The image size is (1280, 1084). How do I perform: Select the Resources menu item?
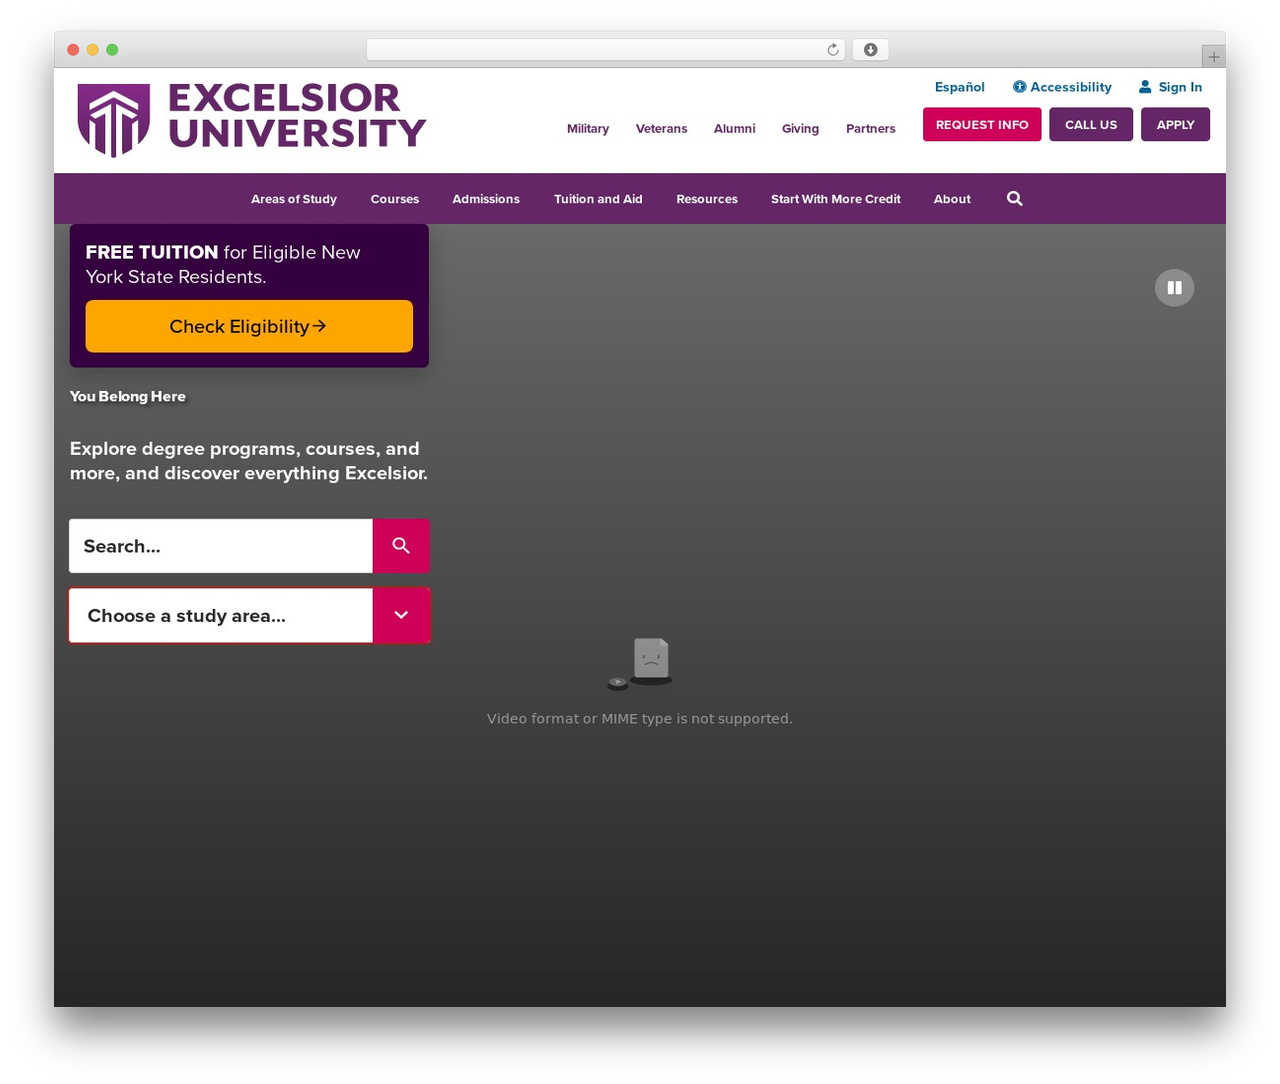pyautogui.click(x=707, y=199)
